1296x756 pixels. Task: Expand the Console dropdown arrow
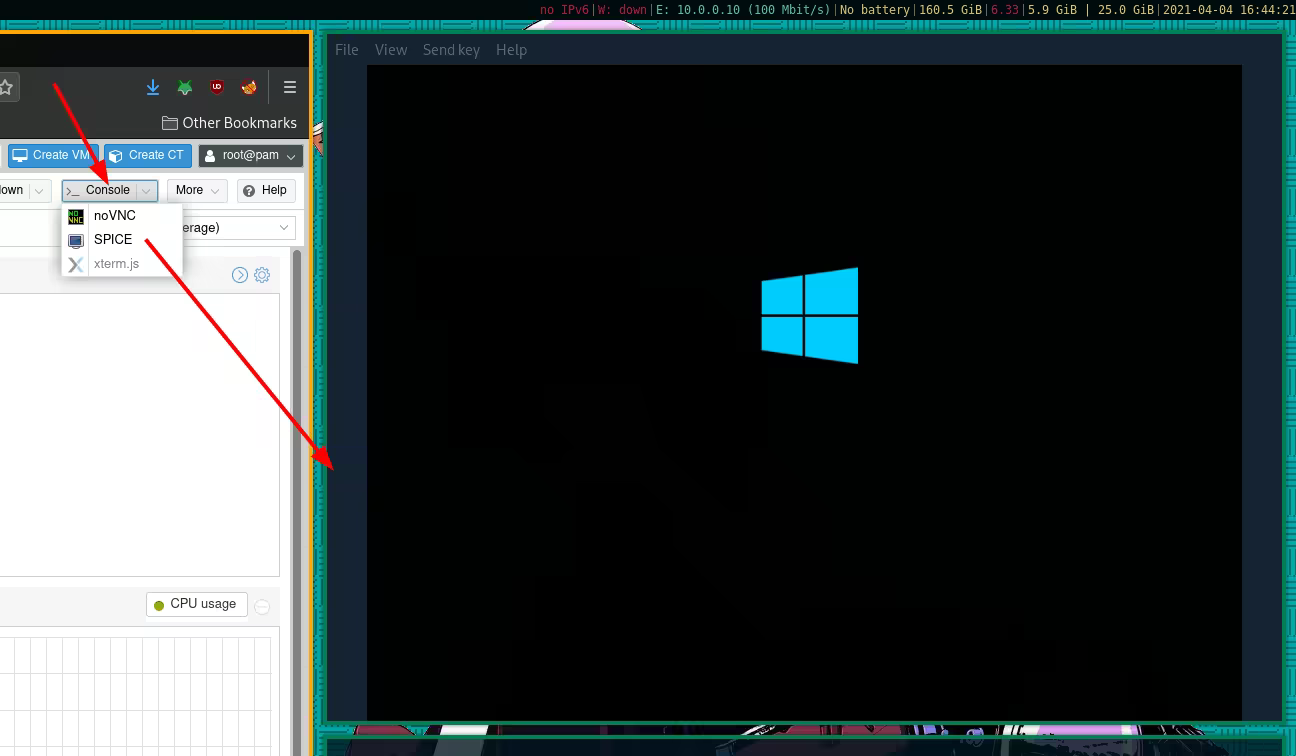click(x=147, y=190)
